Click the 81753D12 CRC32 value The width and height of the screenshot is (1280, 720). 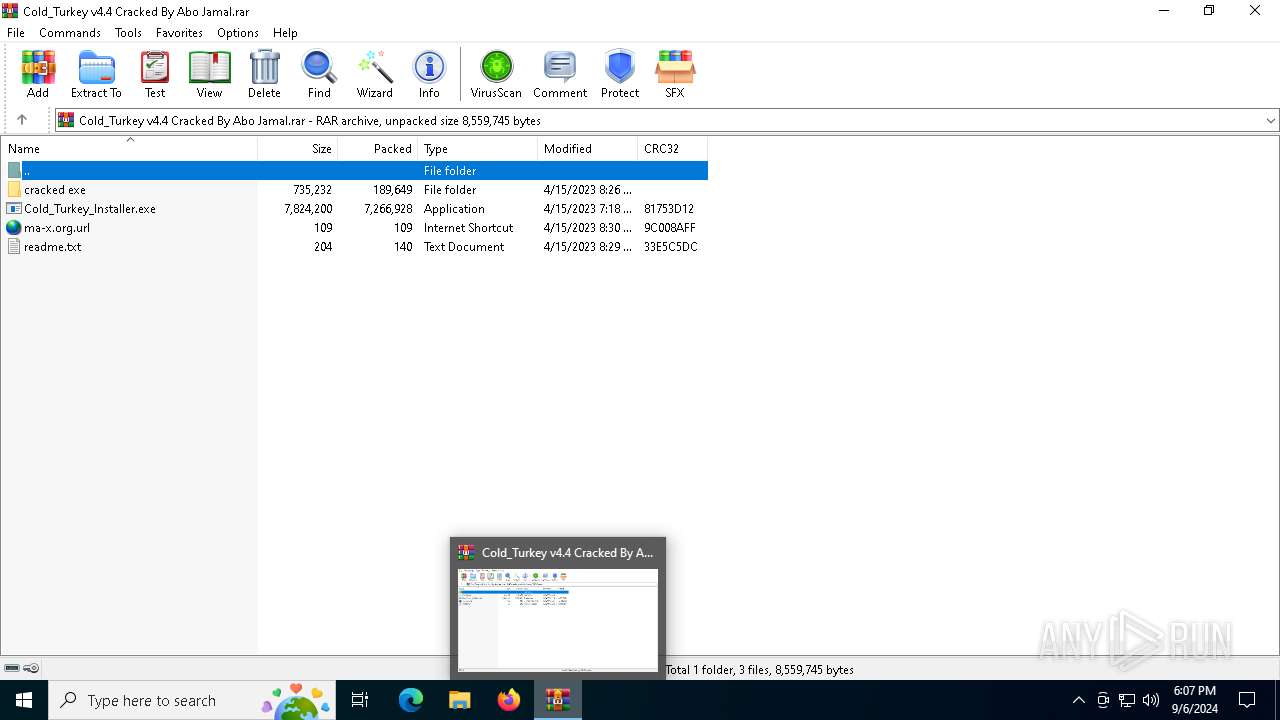pos(669,209)
